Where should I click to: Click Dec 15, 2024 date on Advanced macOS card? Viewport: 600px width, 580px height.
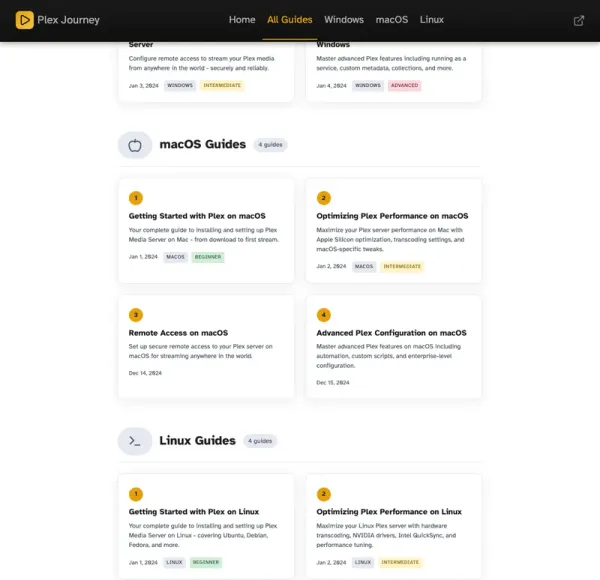pyautogui.click(x=333, y=383)
